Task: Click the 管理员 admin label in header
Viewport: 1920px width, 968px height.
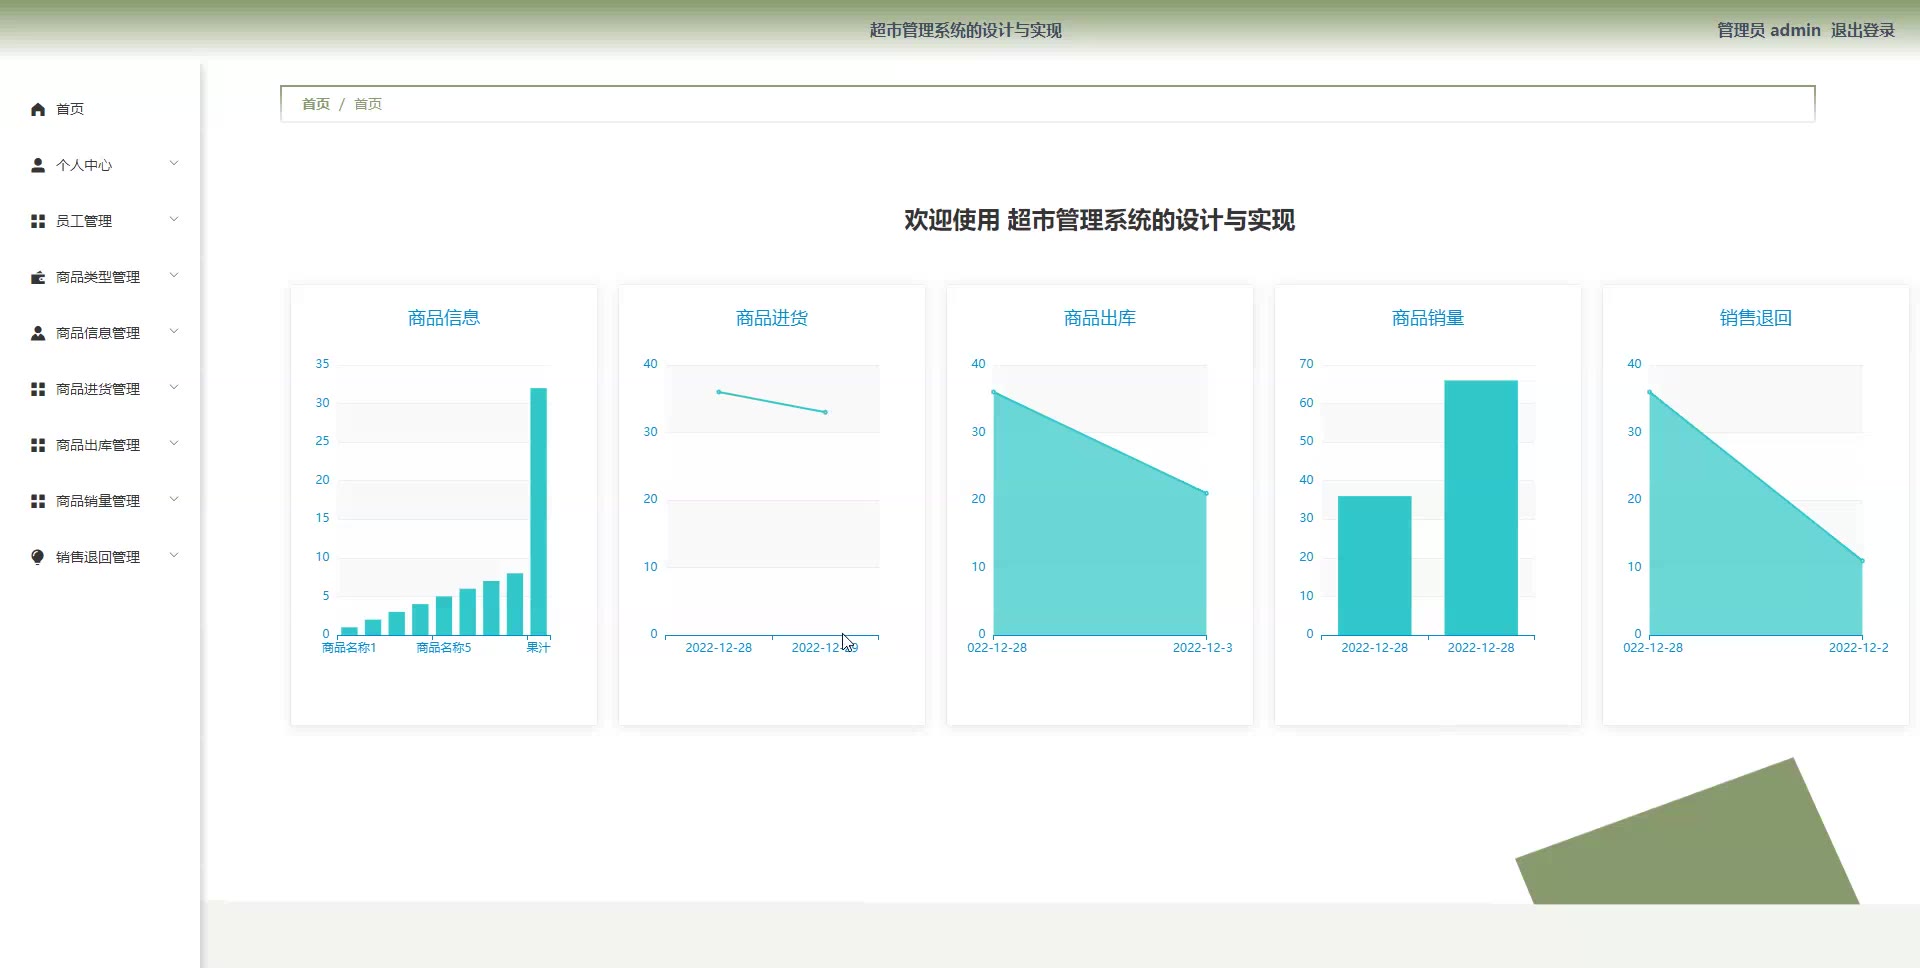Action: [1768, 30]
